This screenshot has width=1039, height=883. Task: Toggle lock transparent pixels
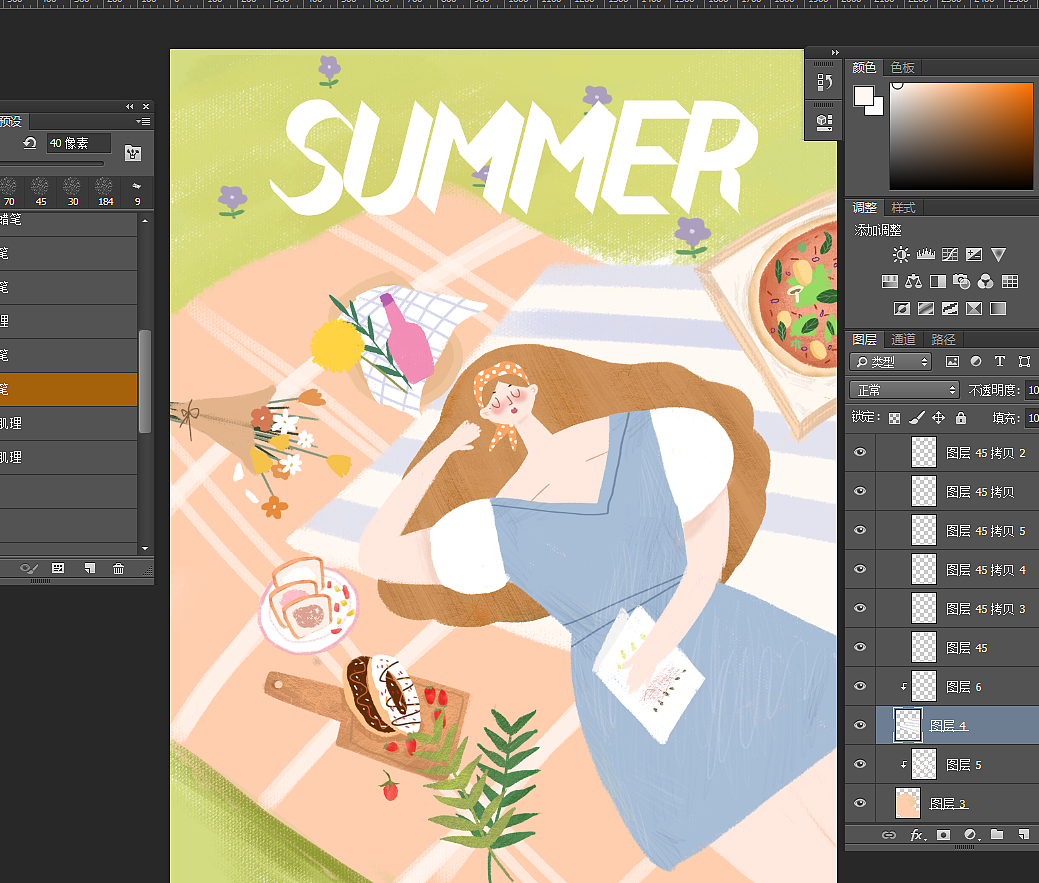[x=895, y=418]
